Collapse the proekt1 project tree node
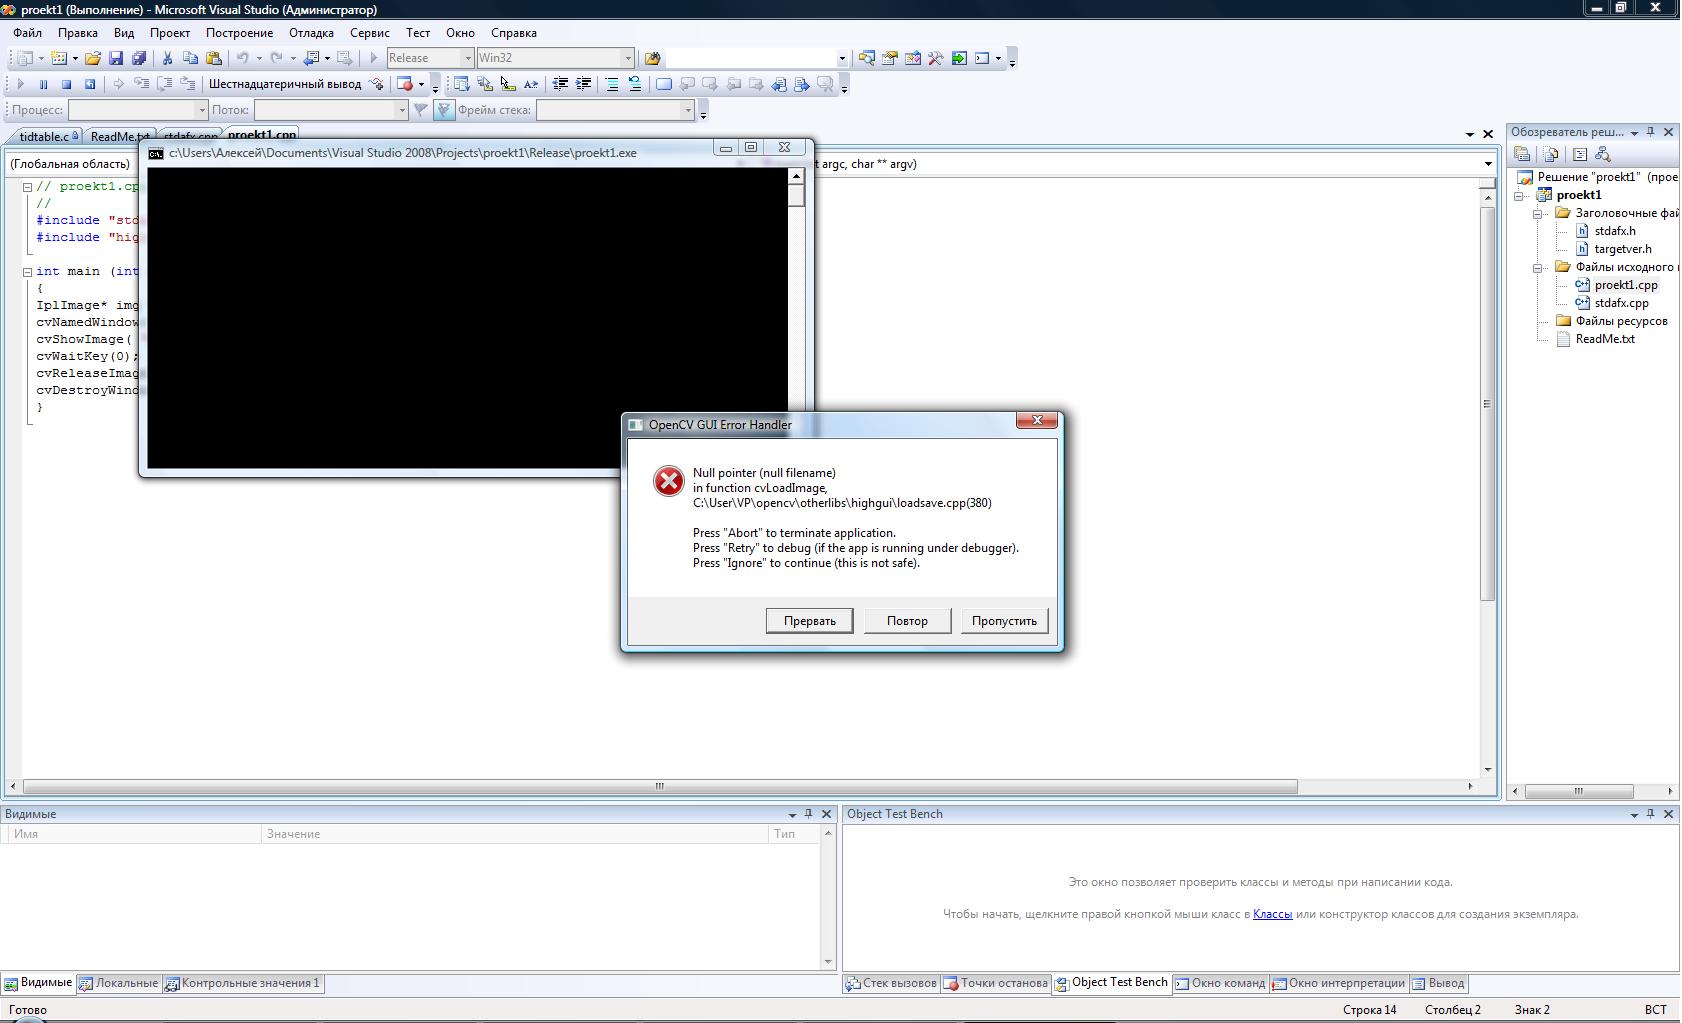The height and width of the screenshot is (1023, 1682). [x=1519, y=196]
